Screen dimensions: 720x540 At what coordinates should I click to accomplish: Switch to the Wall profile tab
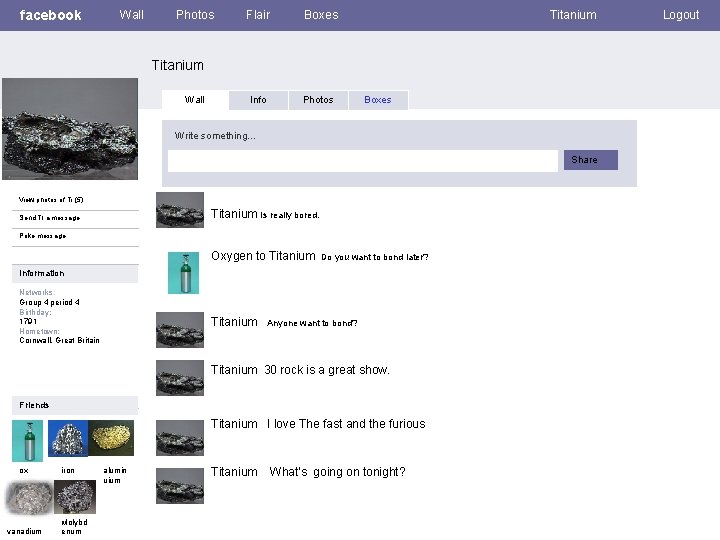(x=195, y=100)
